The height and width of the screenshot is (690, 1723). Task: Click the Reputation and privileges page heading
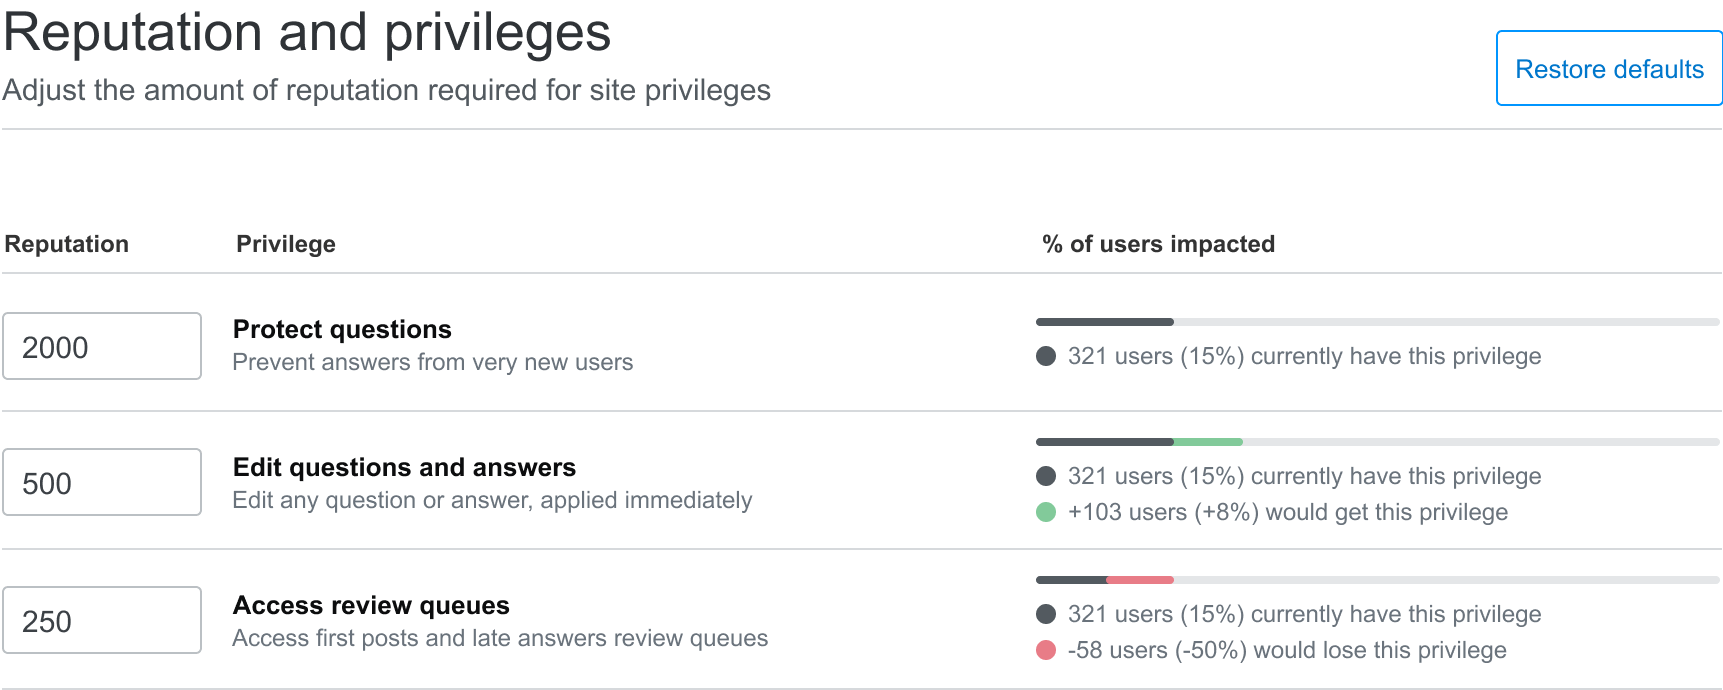pos(307,32)
